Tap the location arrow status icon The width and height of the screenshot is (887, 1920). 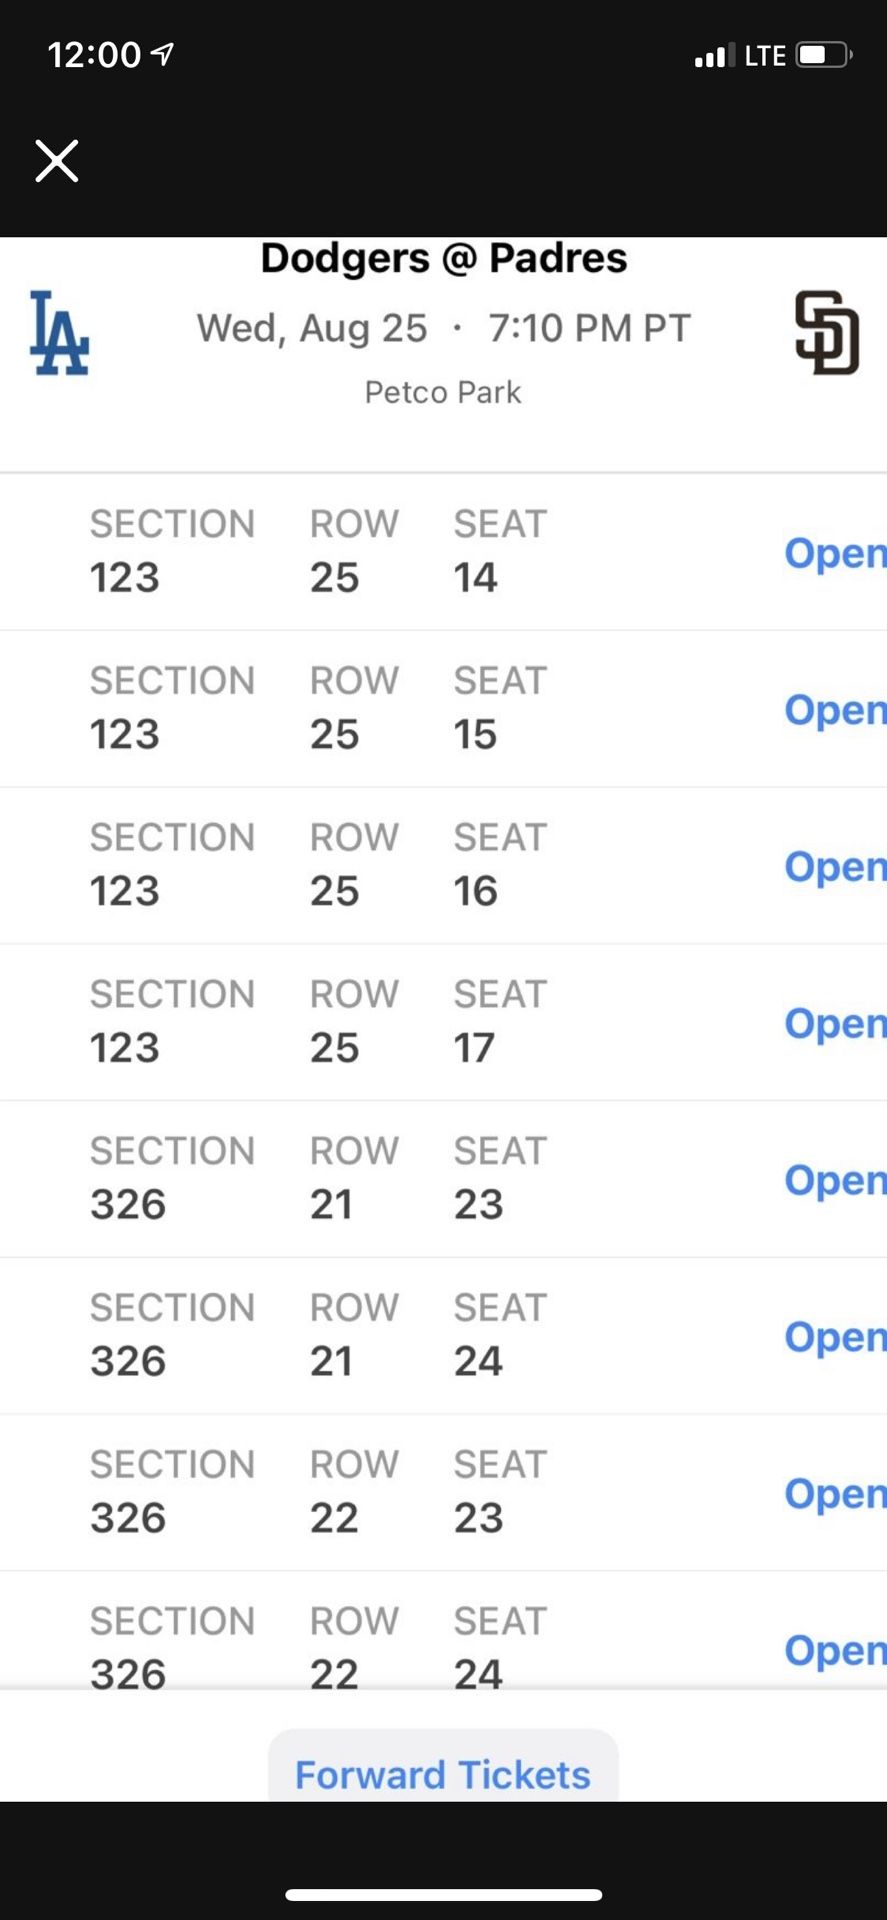(162, 54)
